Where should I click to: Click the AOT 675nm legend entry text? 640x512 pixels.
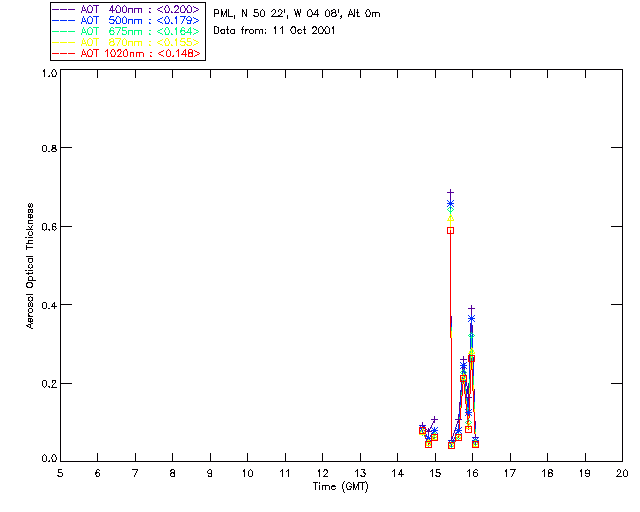(x=140, y=31)
